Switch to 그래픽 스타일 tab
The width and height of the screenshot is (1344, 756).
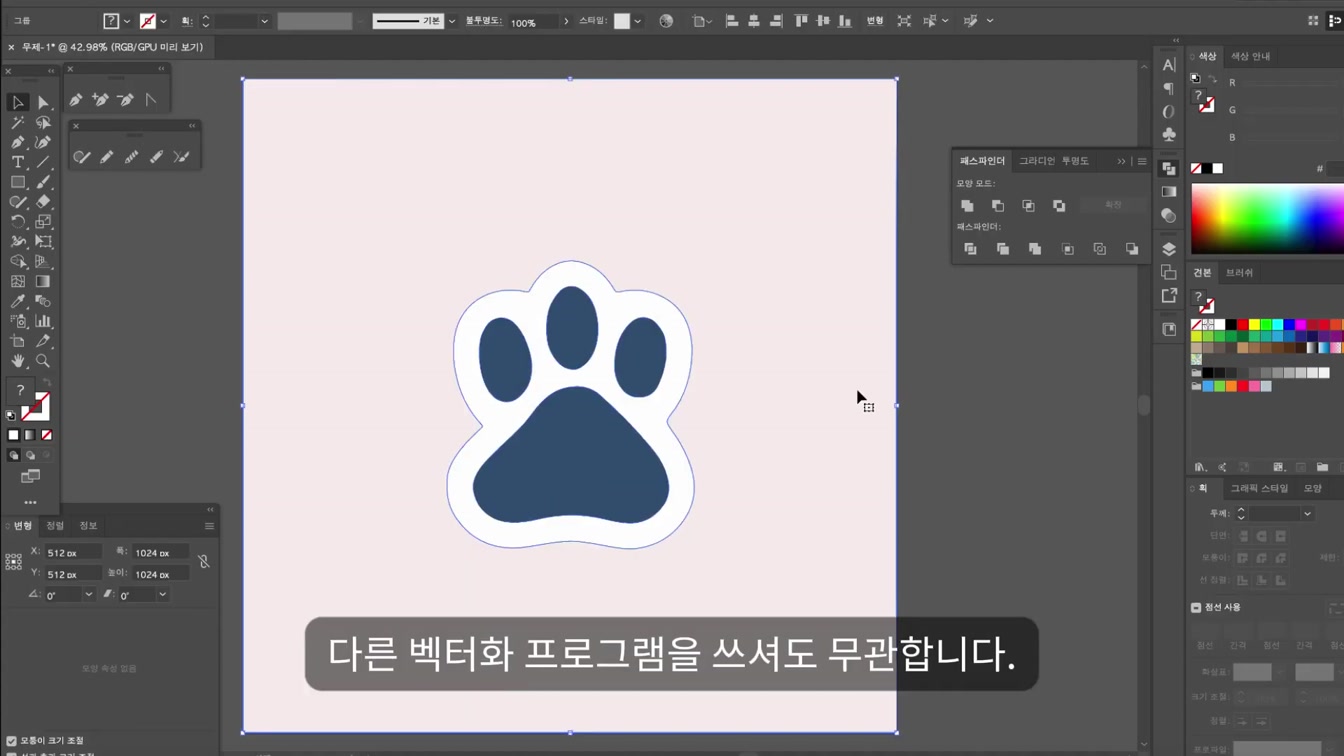(1259, 489)
